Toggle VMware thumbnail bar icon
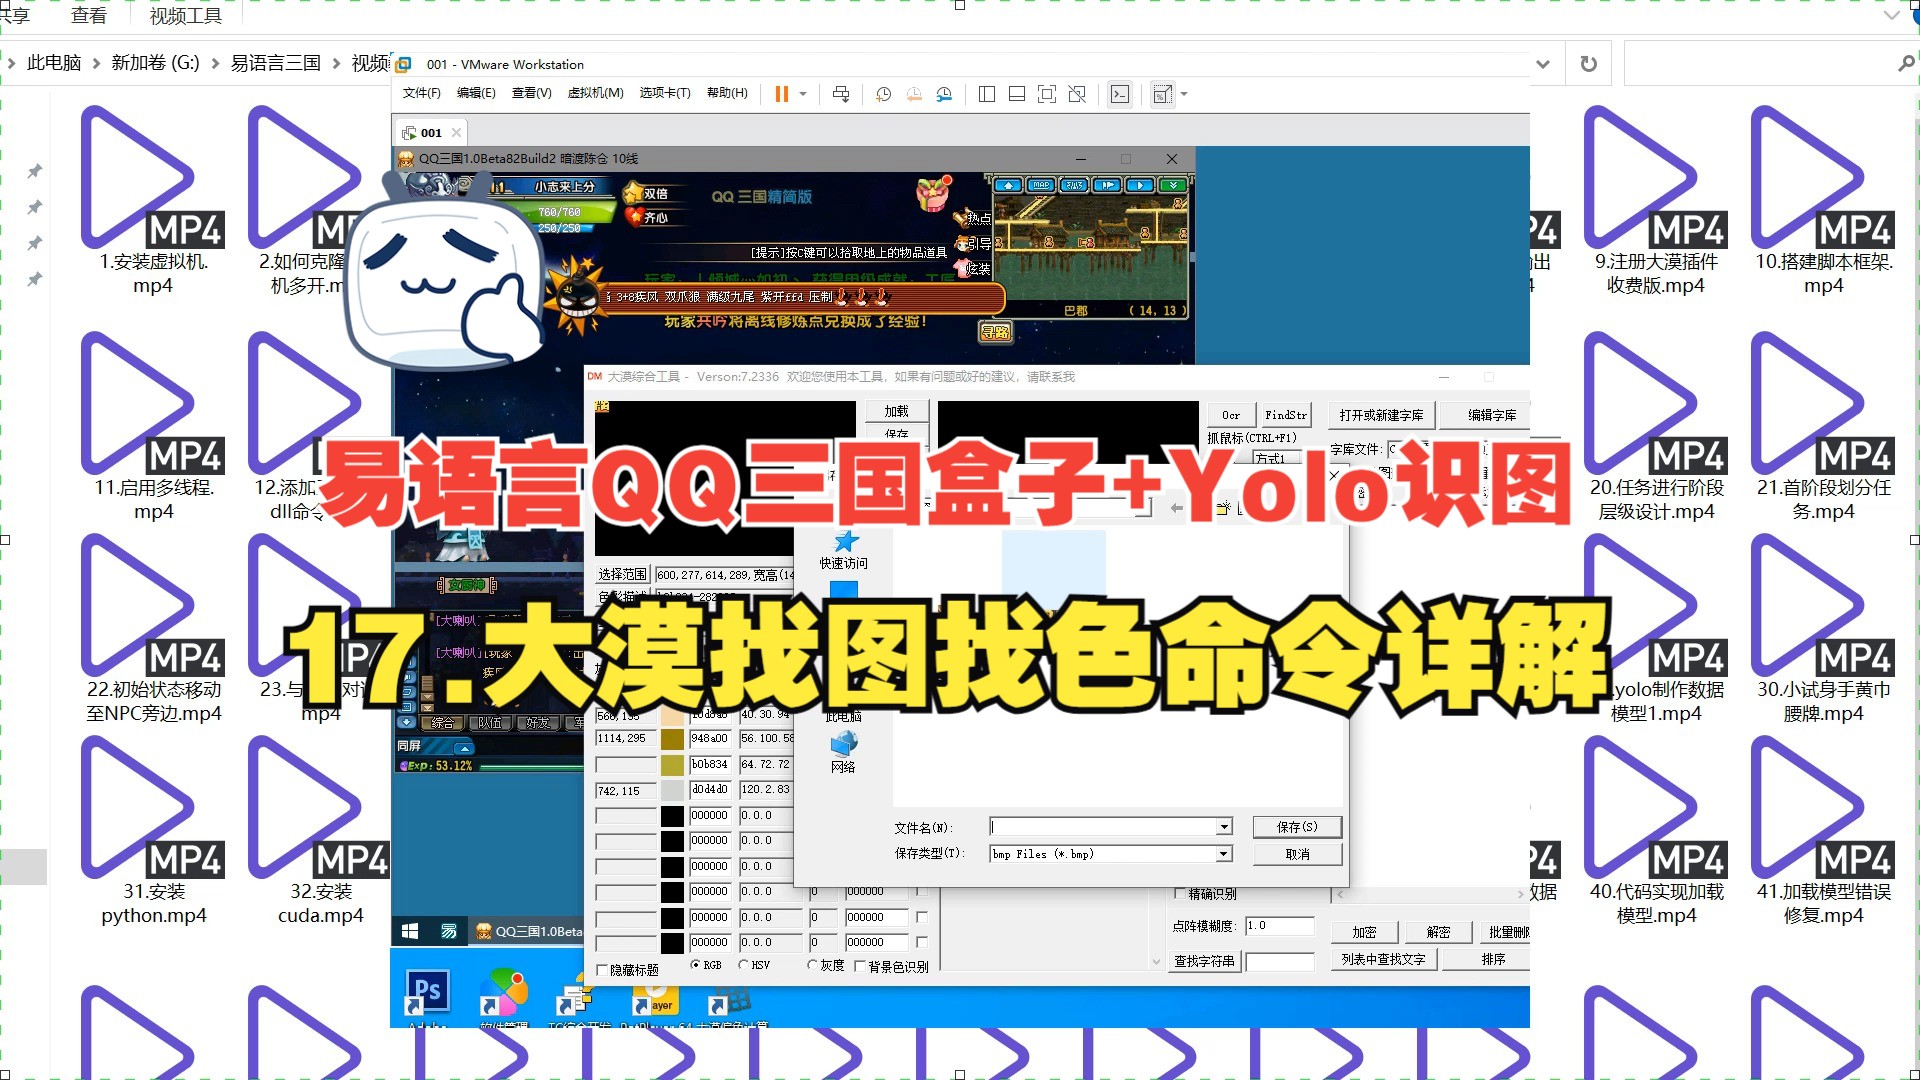 (x=1017, y=94)
